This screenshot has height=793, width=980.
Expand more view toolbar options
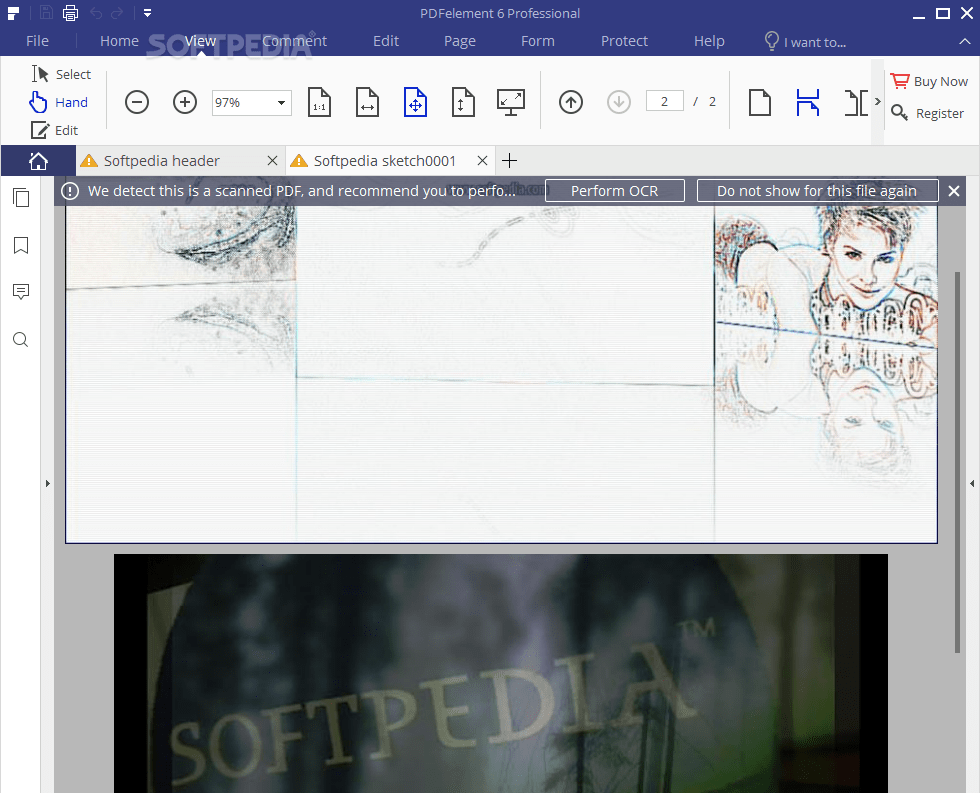tap(878, 102)
